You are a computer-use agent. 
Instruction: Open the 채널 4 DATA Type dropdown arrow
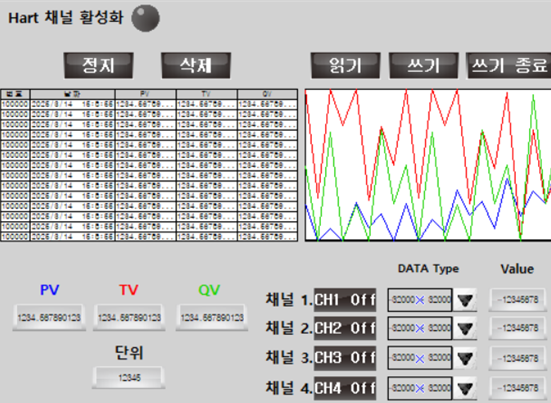[465, 388]
